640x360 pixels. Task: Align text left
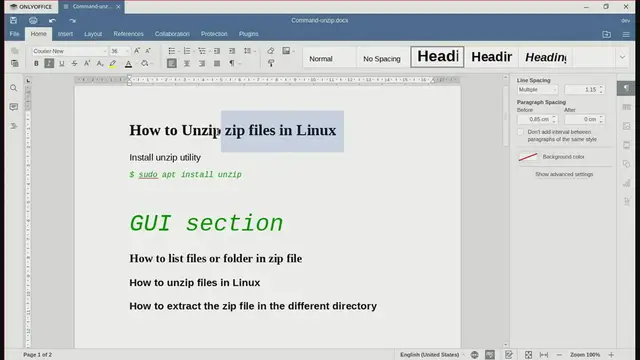[x=172, y=63]
